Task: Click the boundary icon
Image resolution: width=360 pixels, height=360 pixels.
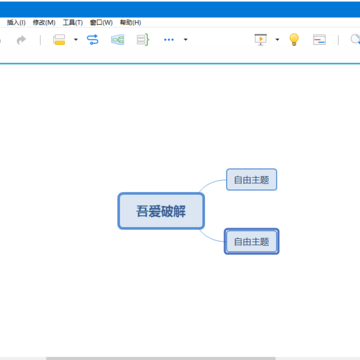Action: (117, 40)
